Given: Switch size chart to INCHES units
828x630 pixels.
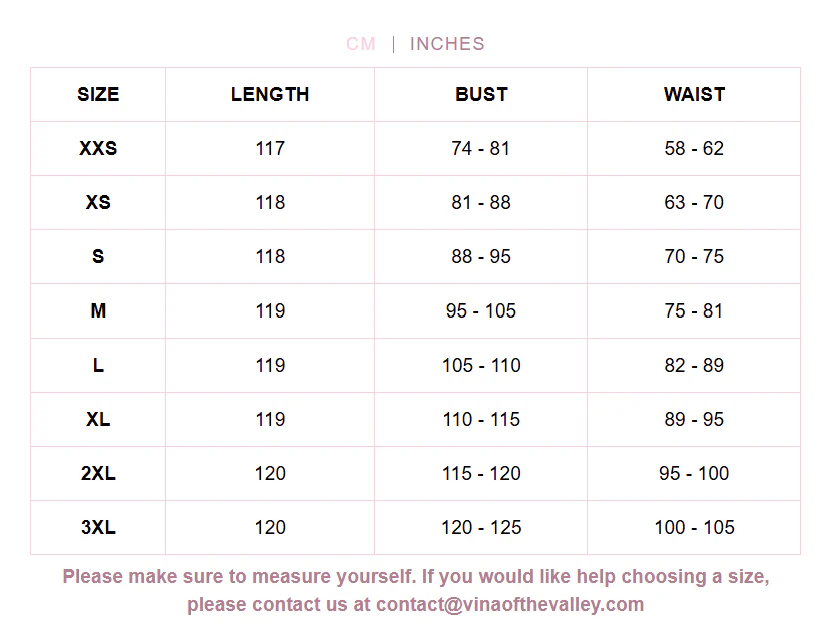Looking at the screenshot, I should pos(447,44).
